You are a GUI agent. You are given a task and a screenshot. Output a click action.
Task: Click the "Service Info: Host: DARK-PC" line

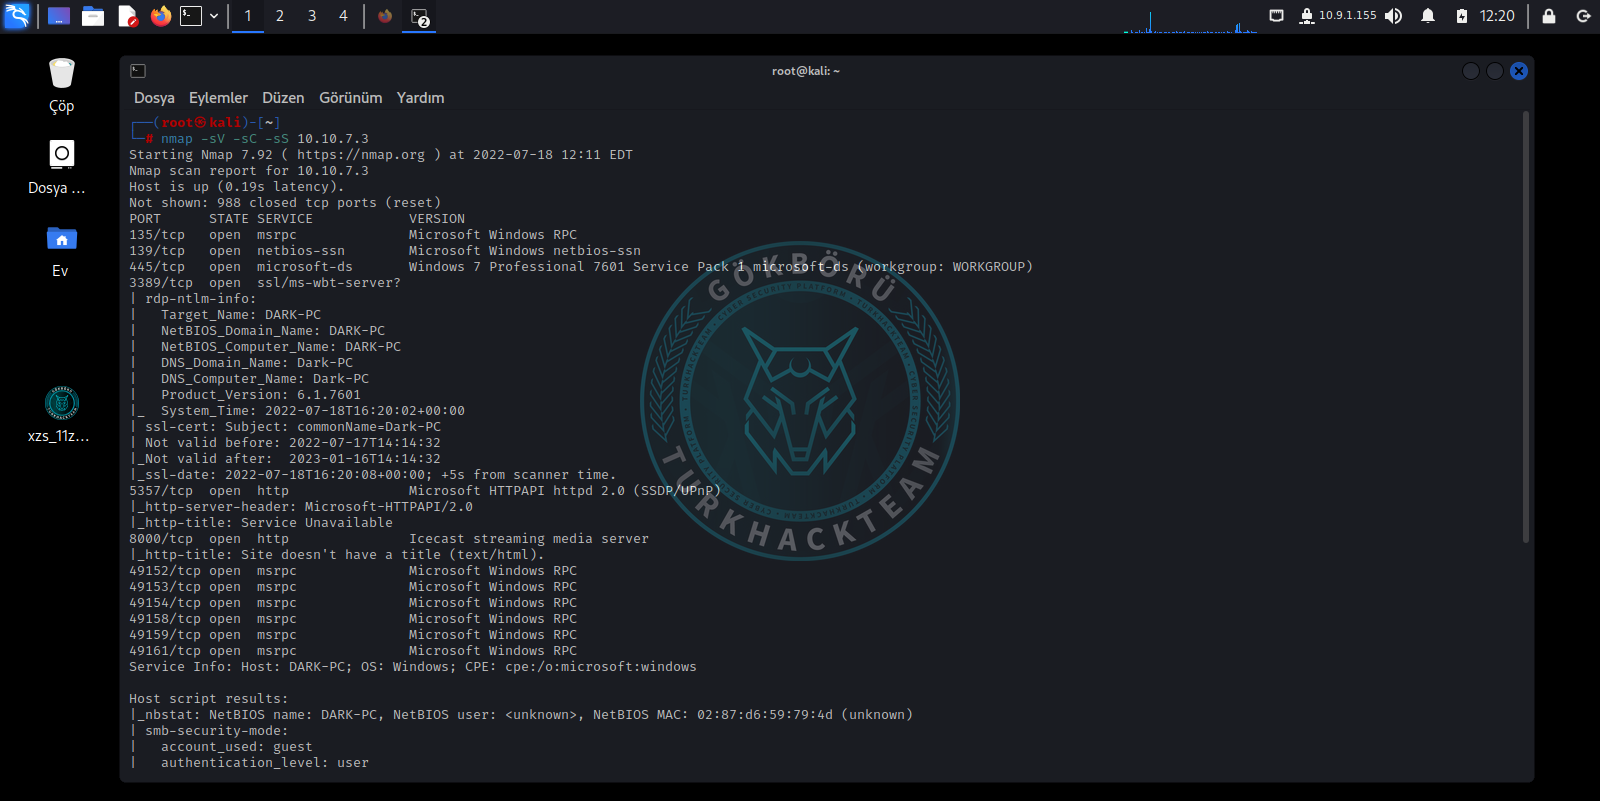(413, 667)
